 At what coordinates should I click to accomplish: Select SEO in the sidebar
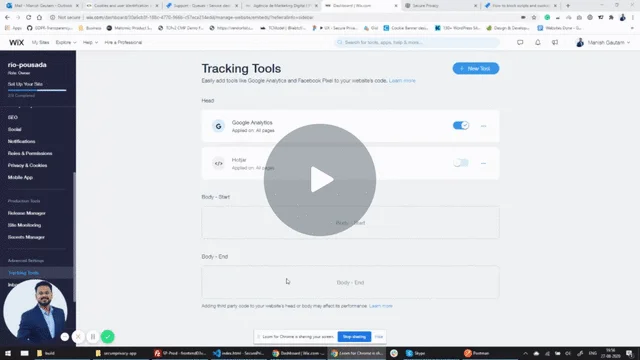[x=13, y=118]
